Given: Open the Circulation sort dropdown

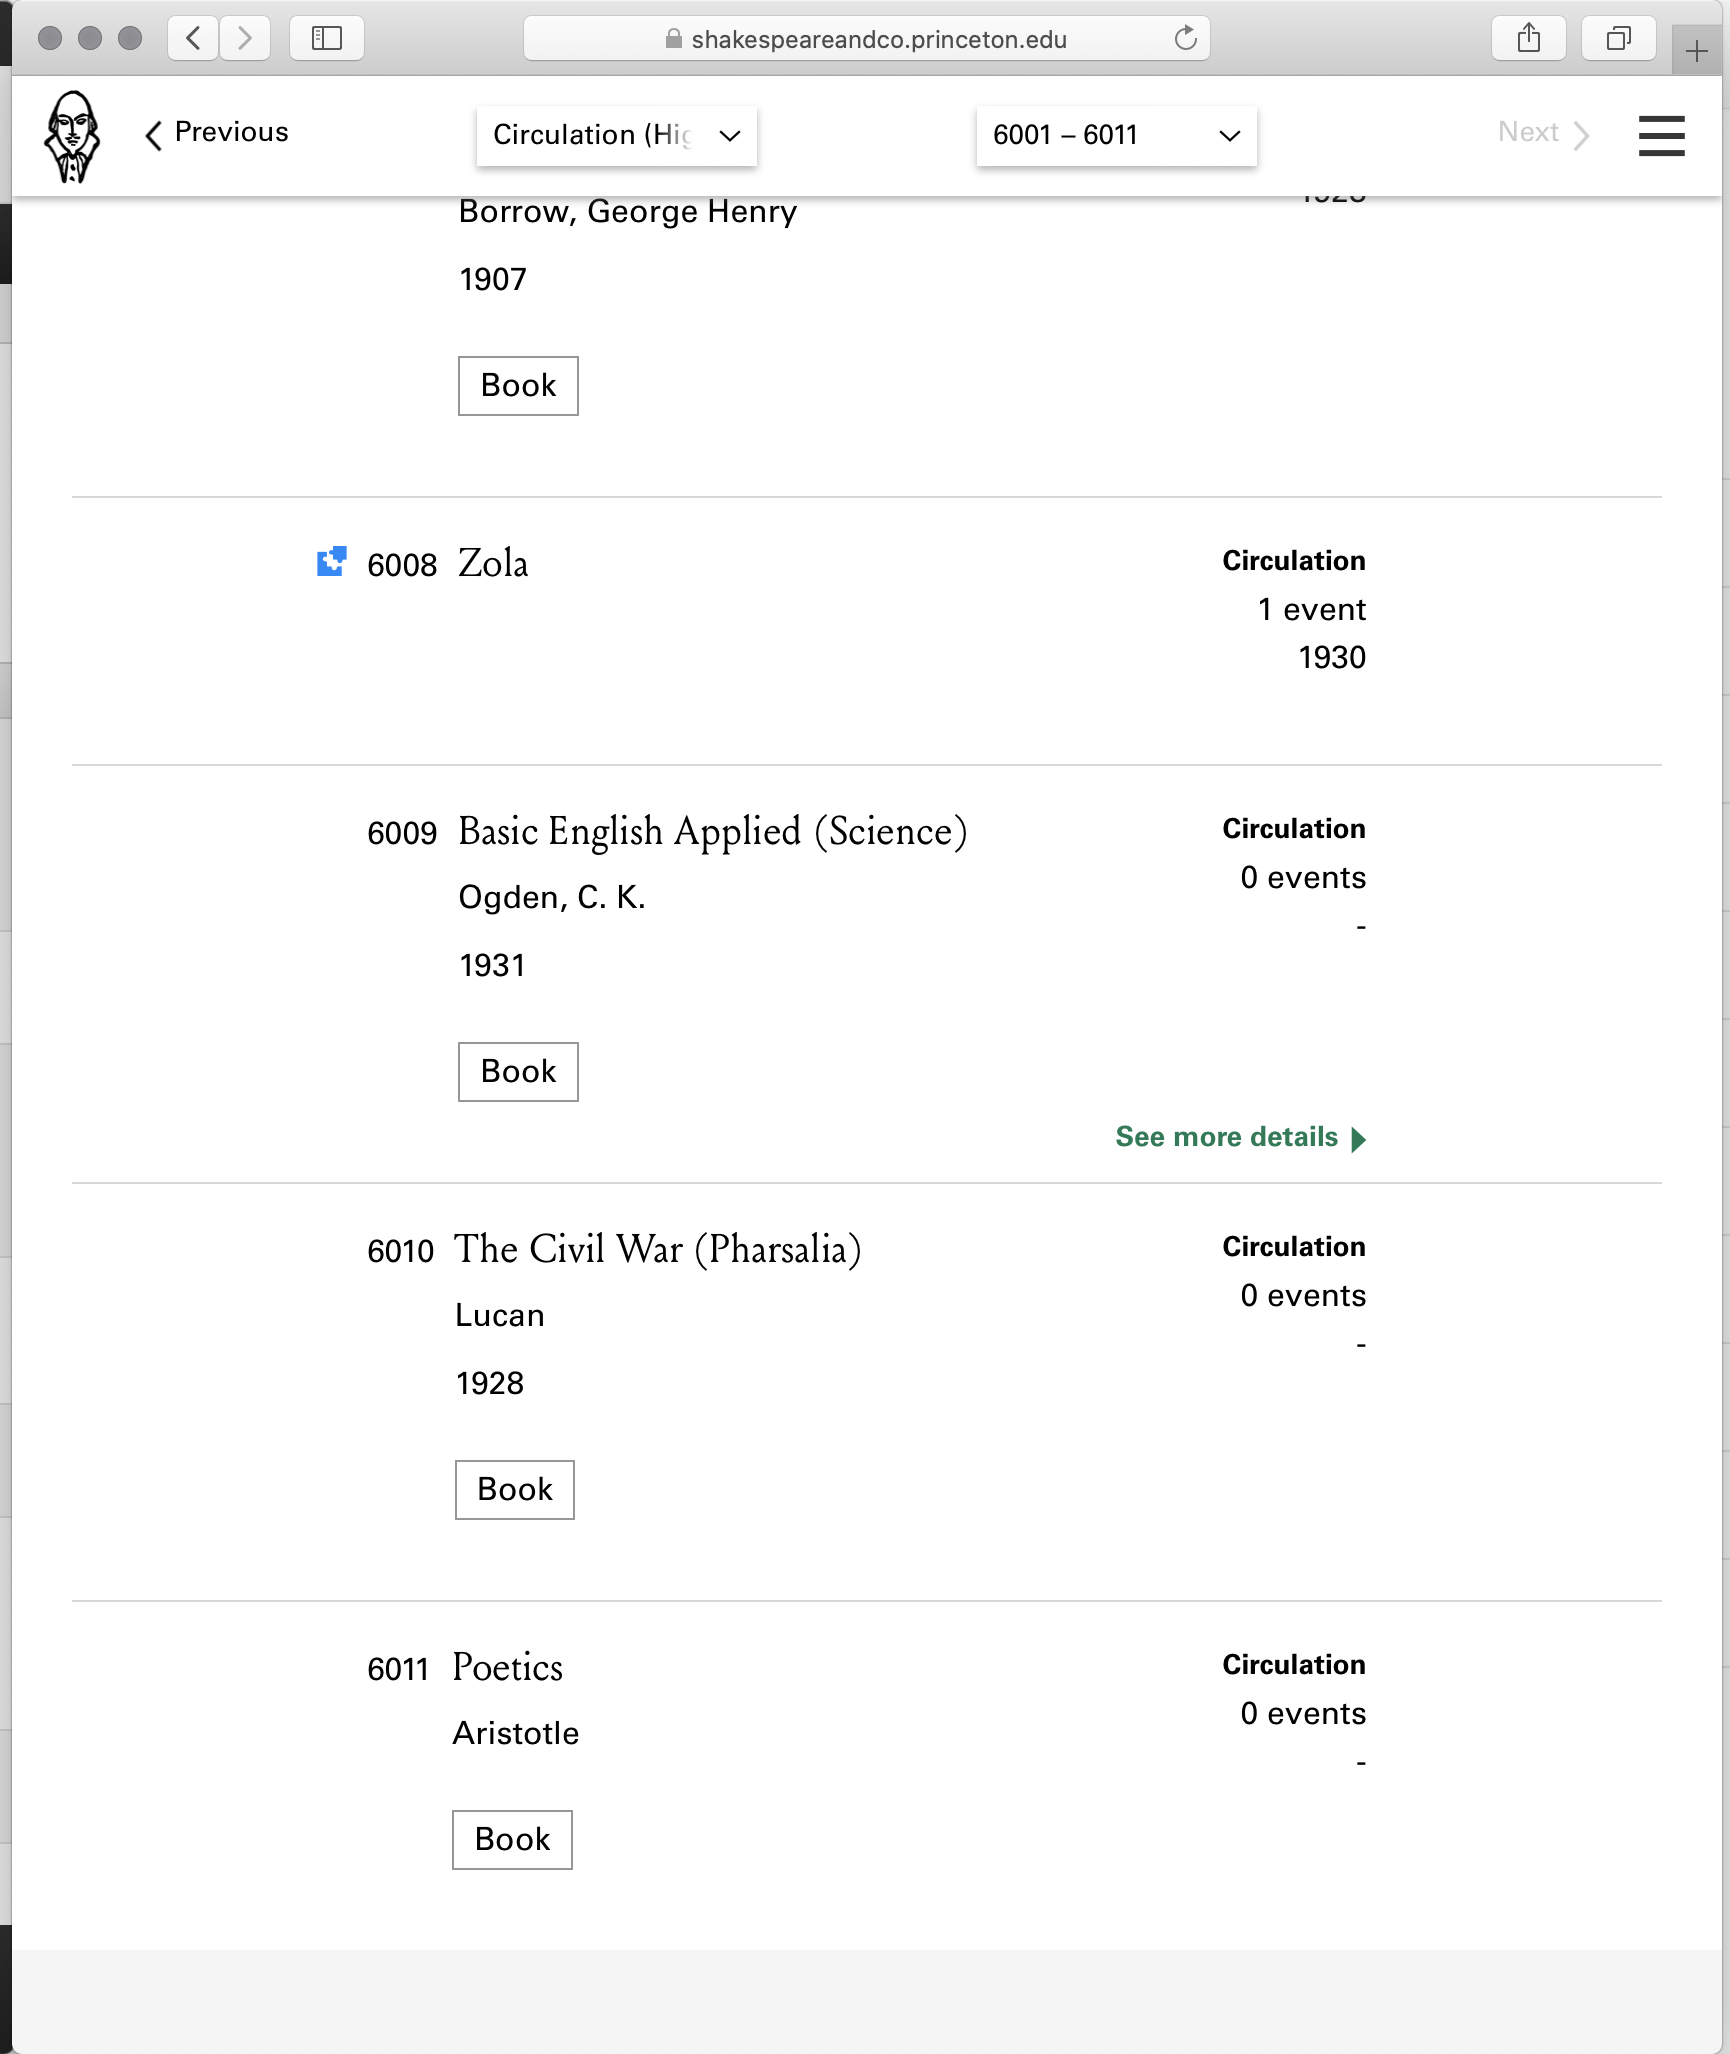Looking at the screenshot, I should click(616, 135).
